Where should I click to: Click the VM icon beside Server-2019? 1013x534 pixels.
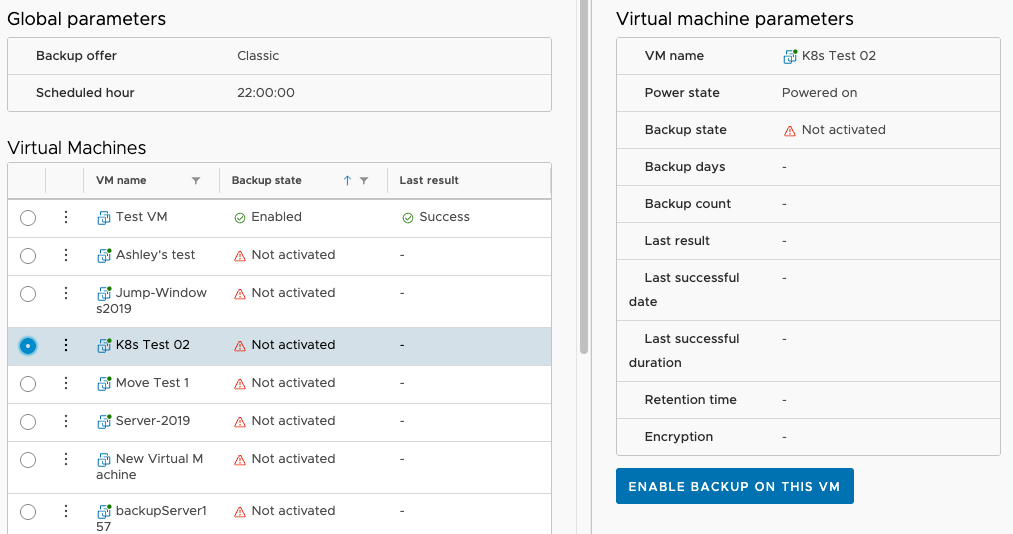[103, 422]
